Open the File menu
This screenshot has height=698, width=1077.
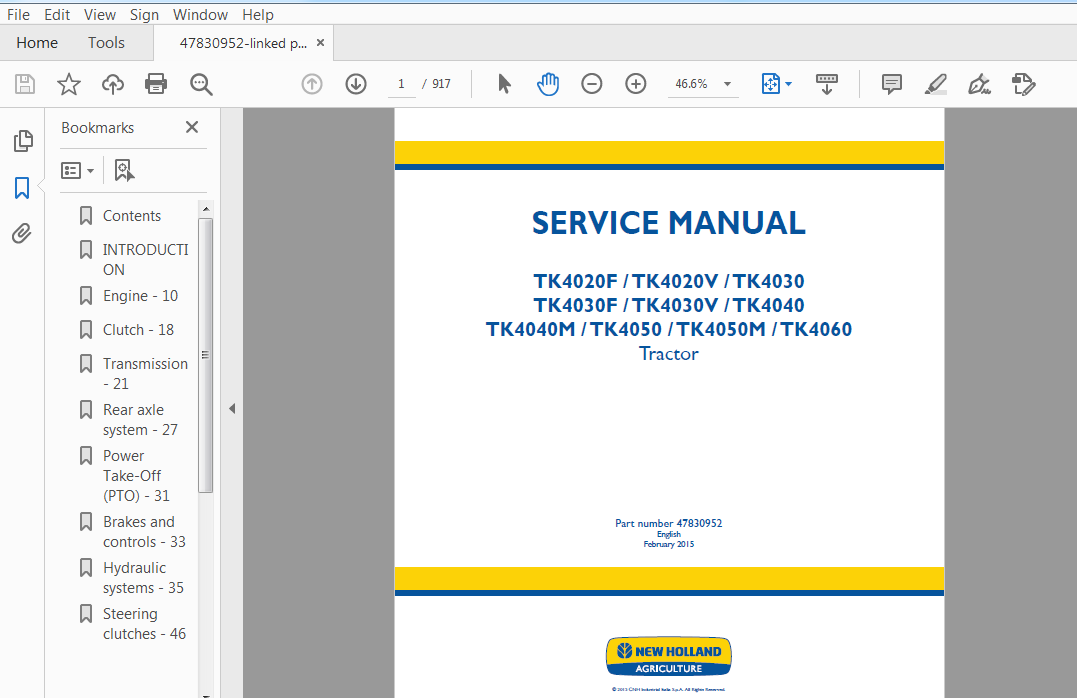click(18, 14)
